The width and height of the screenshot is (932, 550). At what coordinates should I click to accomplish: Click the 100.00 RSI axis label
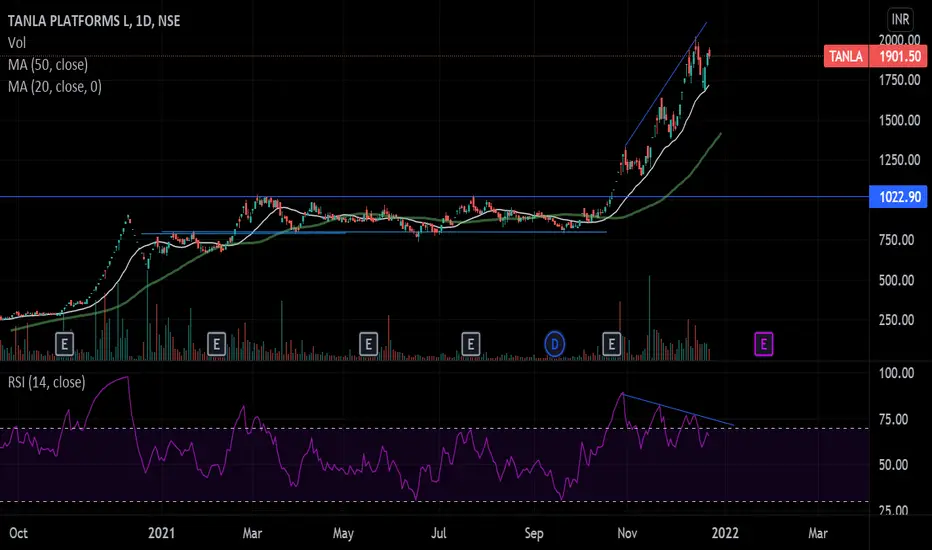896,373
